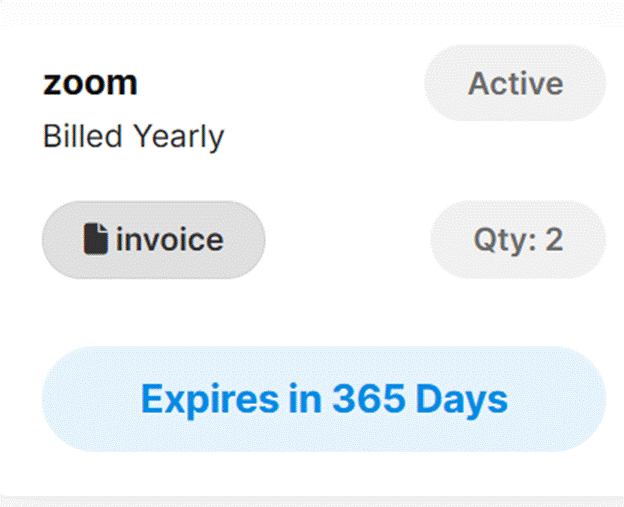Click the light blue Expires pill
Image resolution: width=624 pixels, height=507 pixels.
coord(323,399)
